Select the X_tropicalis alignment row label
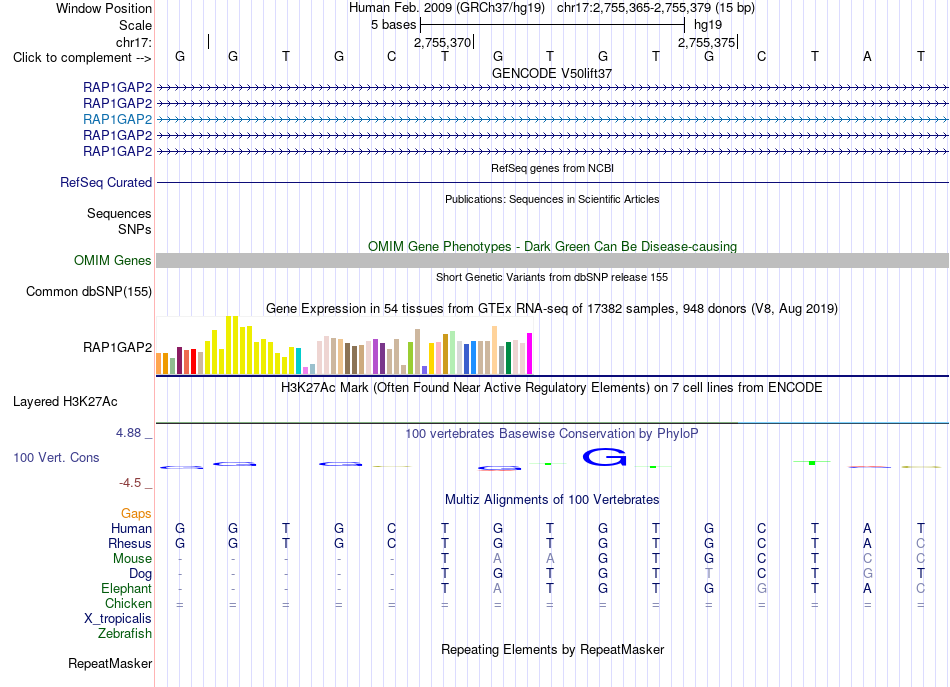The image size is (950, 687). point(118,619)
